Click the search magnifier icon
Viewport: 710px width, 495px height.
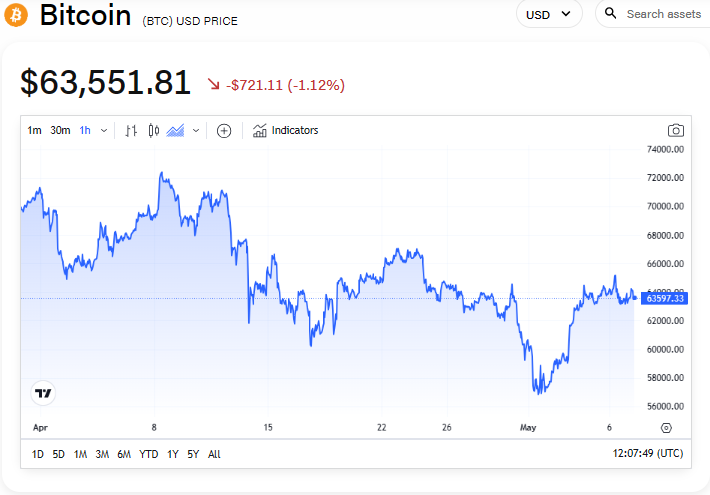click(x=611, y=14)
